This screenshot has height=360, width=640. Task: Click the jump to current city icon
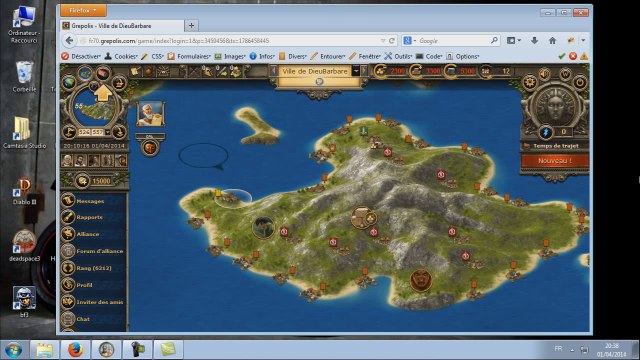tap(119, 83)
